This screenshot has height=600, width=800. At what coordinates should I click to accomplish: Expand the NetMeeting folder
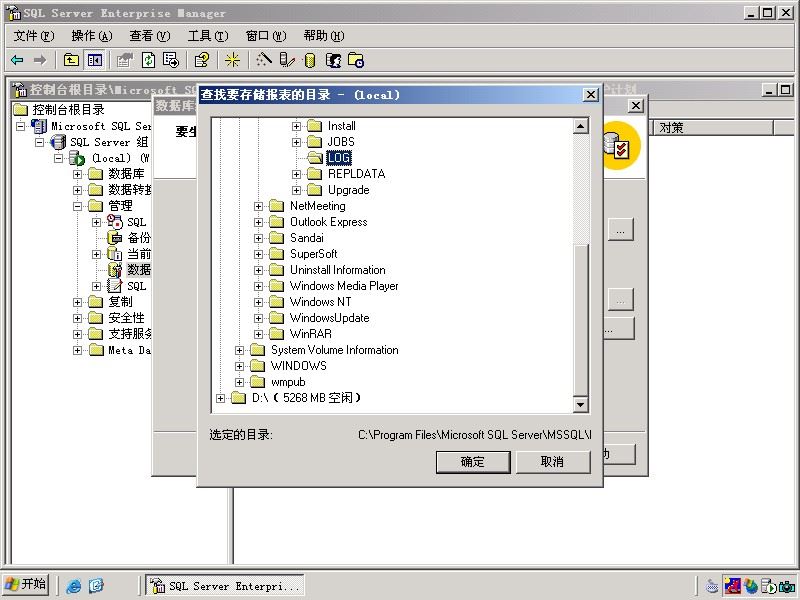click(x=258, y=207)
